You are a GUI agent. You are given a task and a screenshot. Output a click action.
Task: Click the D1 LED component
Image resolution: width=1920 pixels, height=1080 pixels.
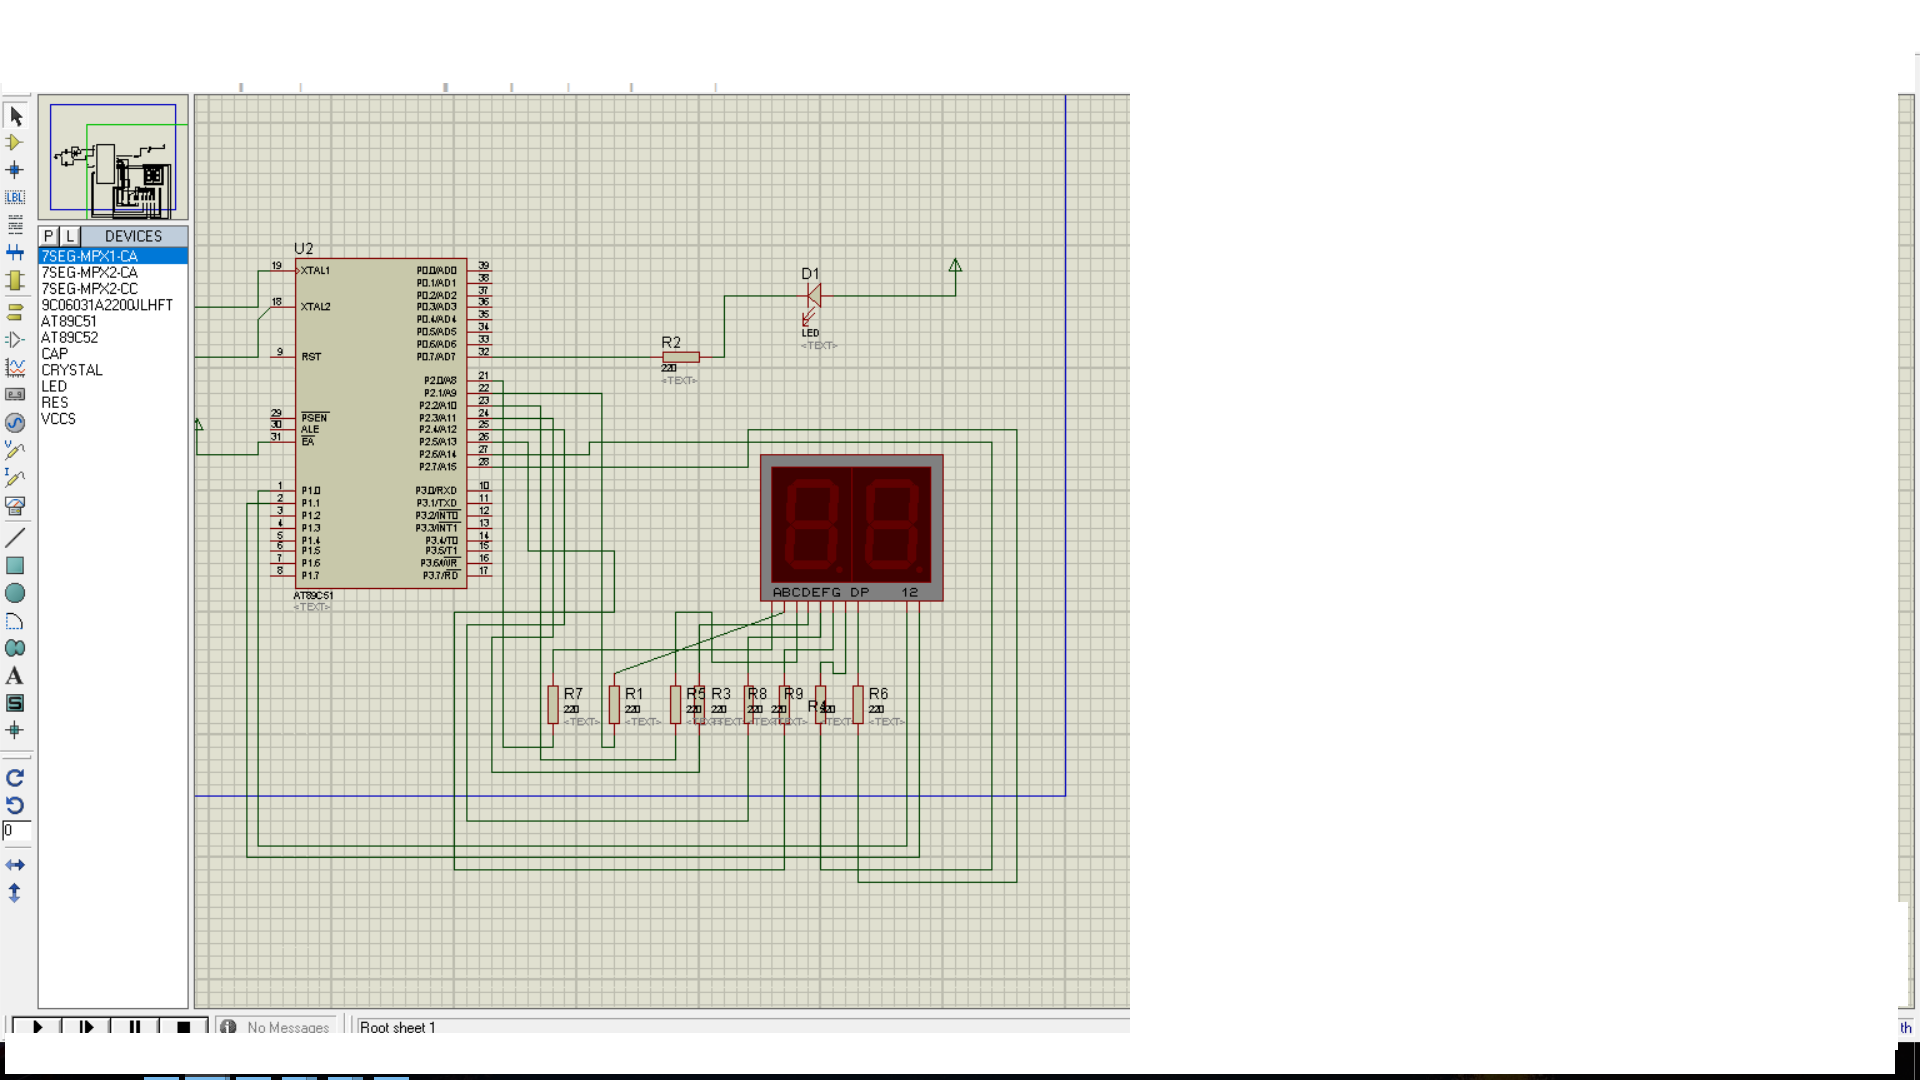(x=814, y=295)
